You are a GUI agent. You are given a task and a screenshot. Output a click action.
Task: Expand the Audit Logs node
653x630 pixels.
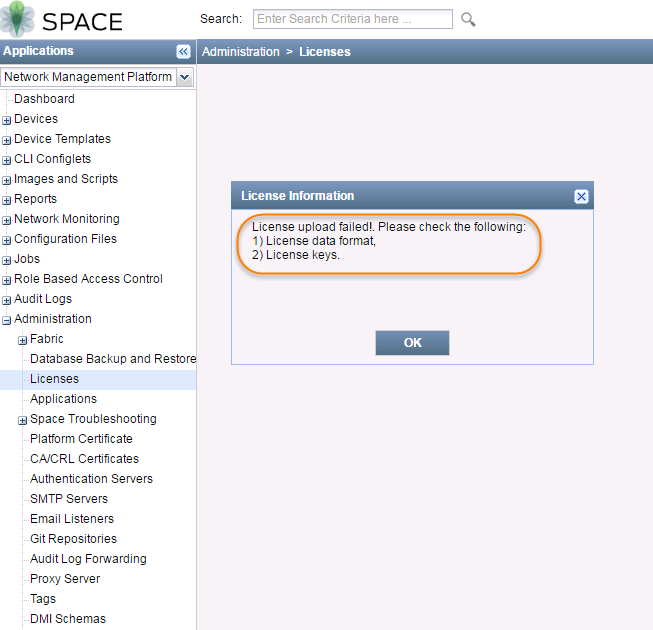(6, 300)
